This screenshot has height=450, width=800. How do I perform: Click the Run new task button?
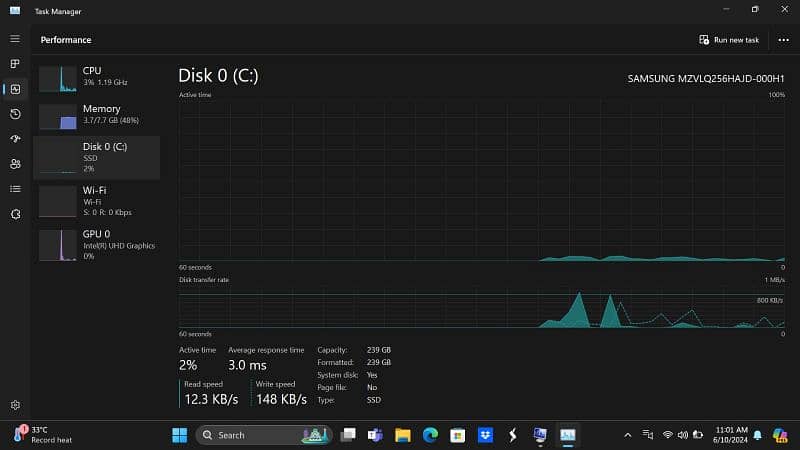(729, 40)
